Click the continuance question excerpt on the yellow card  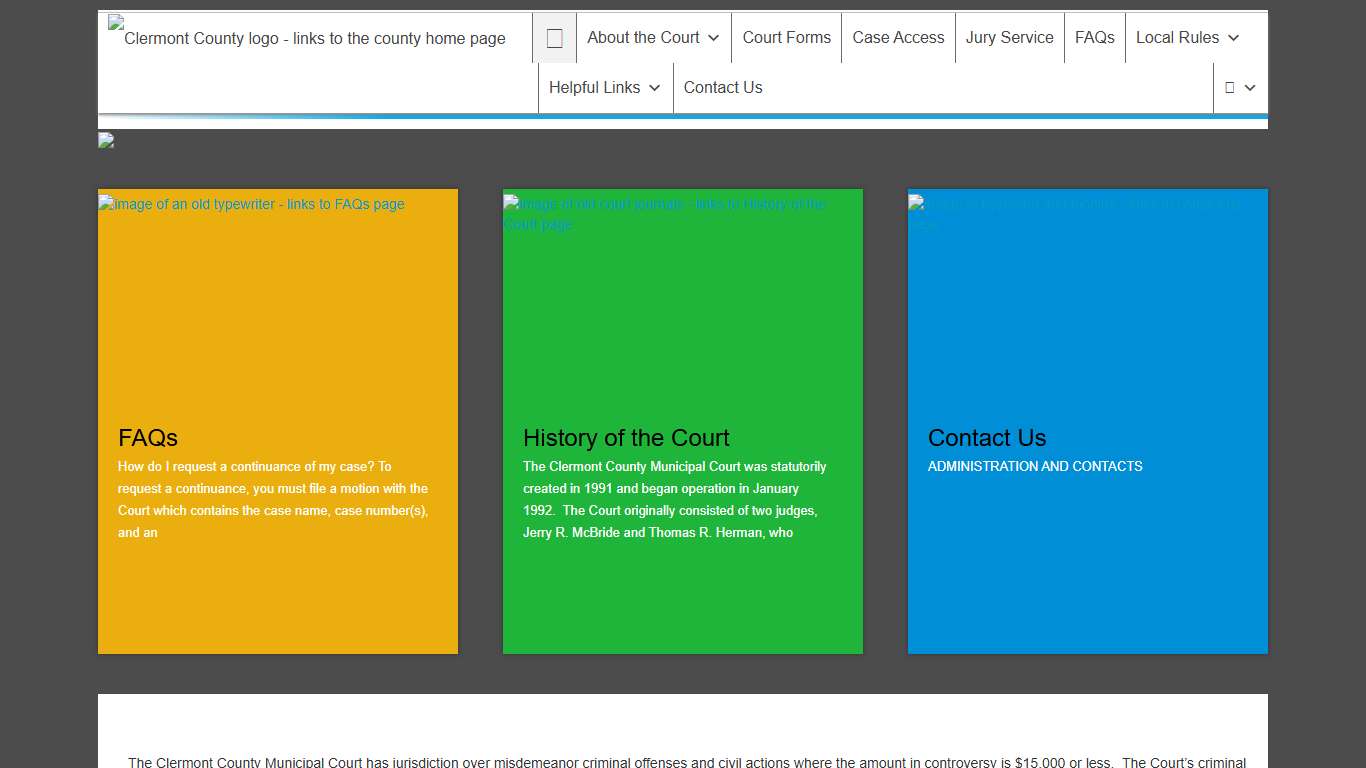272,499
